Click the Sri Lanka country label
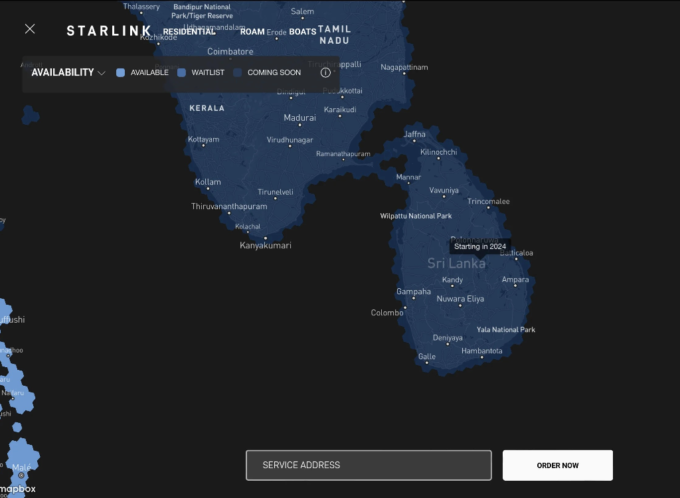This screenshot has height=498, width=680. point(456,264)
